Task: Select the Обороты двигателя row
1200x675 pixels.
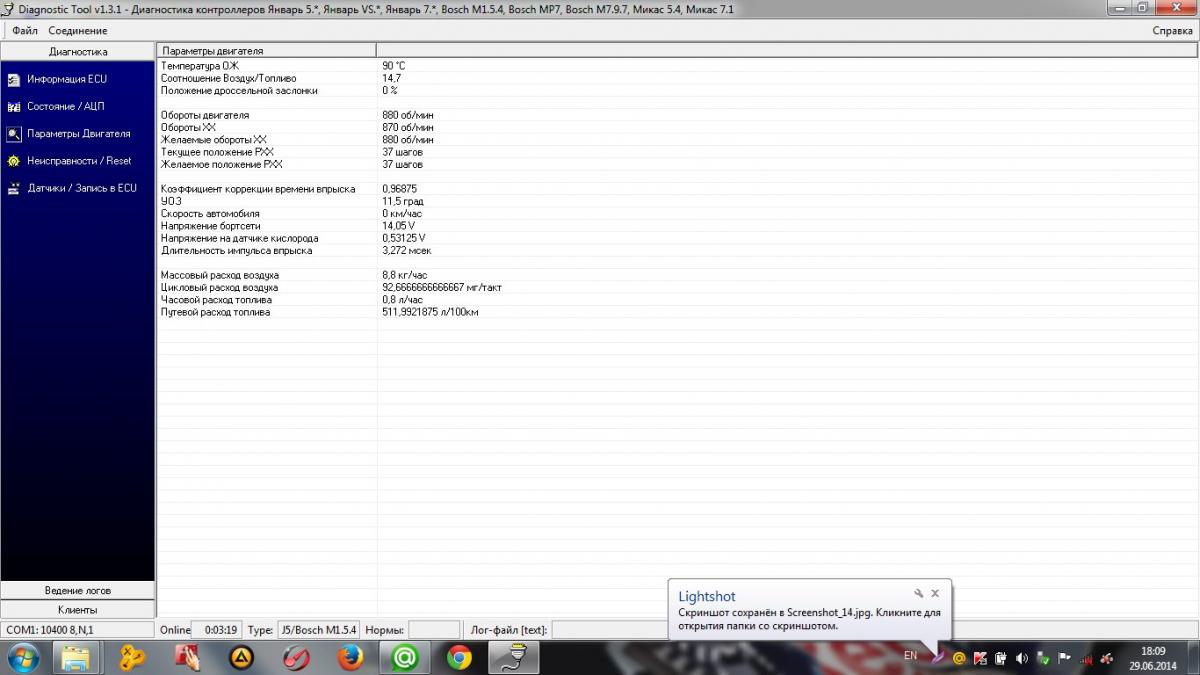Action: (678, 115)
